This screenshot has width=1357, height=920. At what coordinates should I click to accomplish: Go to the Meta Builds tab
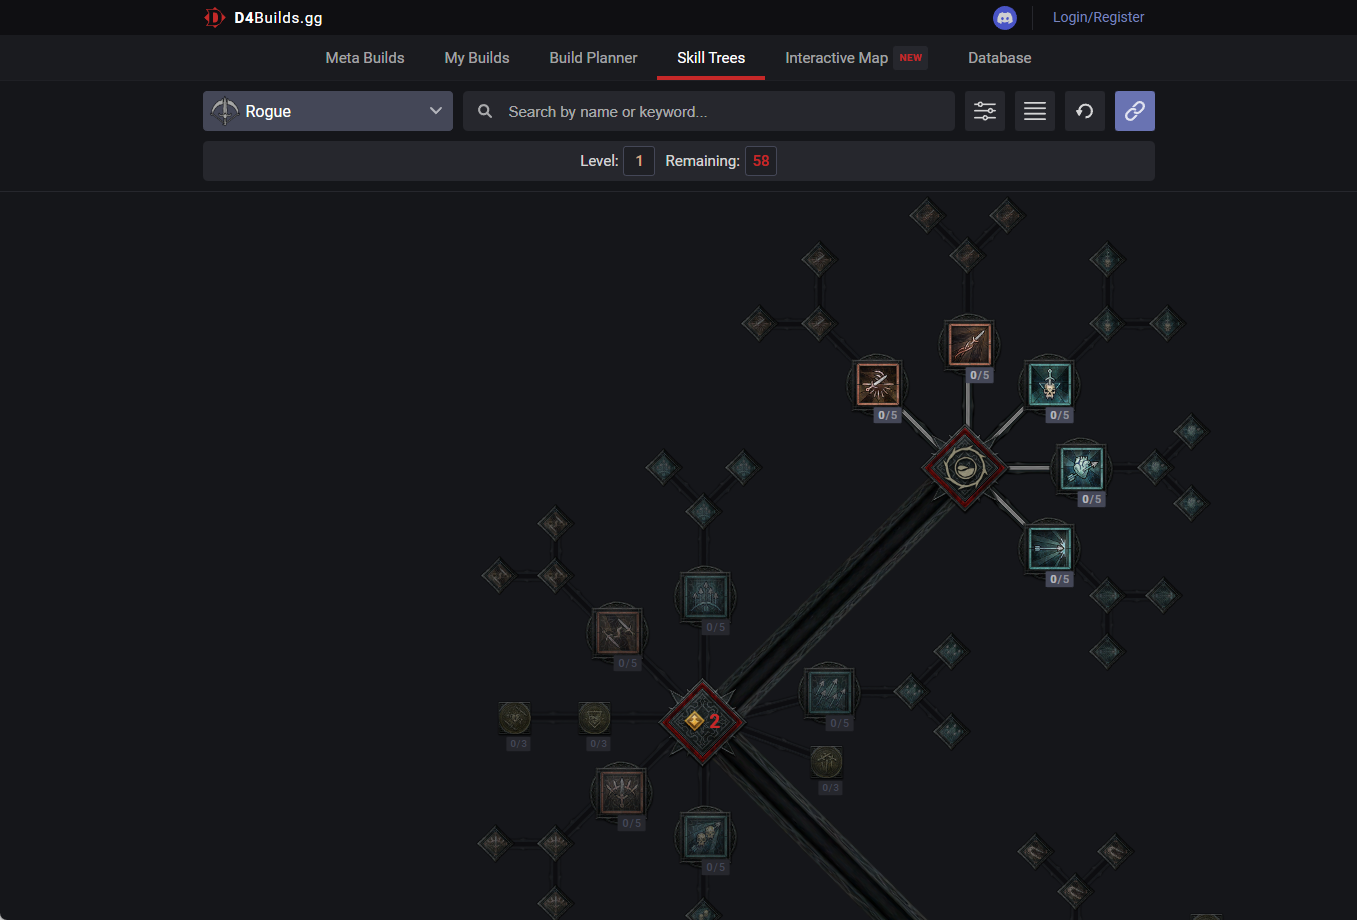click(365, 58)
